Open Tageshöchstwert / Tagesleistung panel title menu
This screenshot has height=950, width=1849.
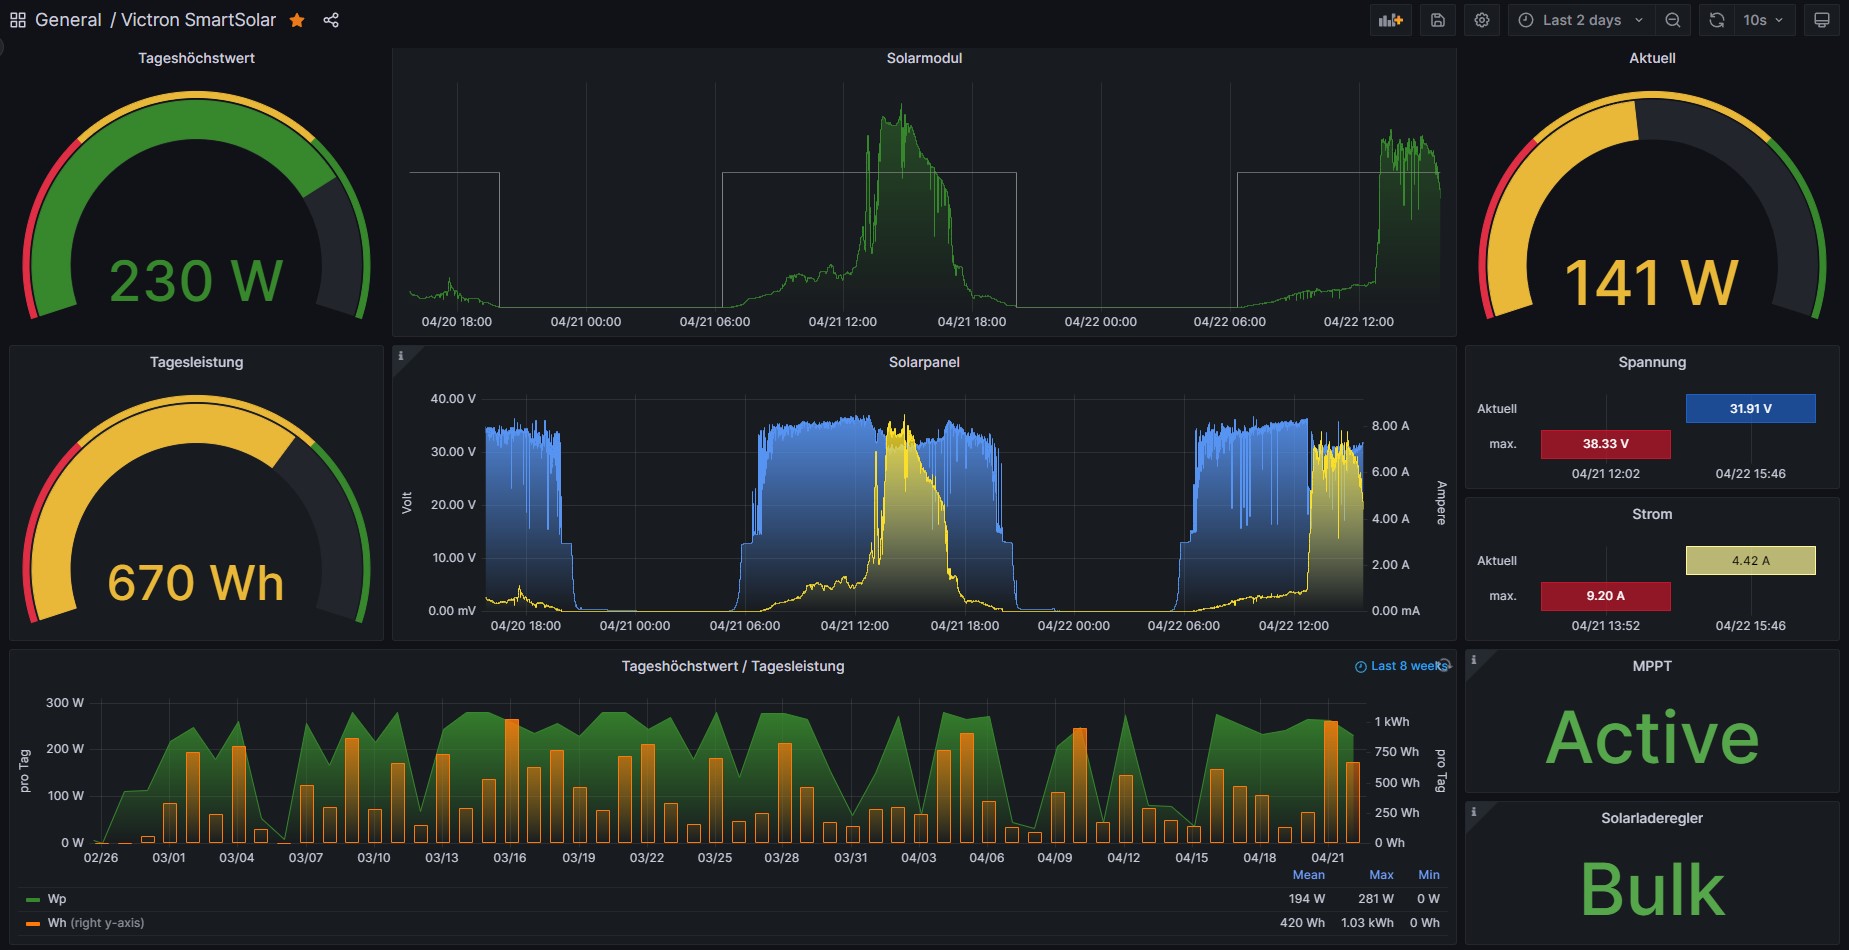point(733,666)
